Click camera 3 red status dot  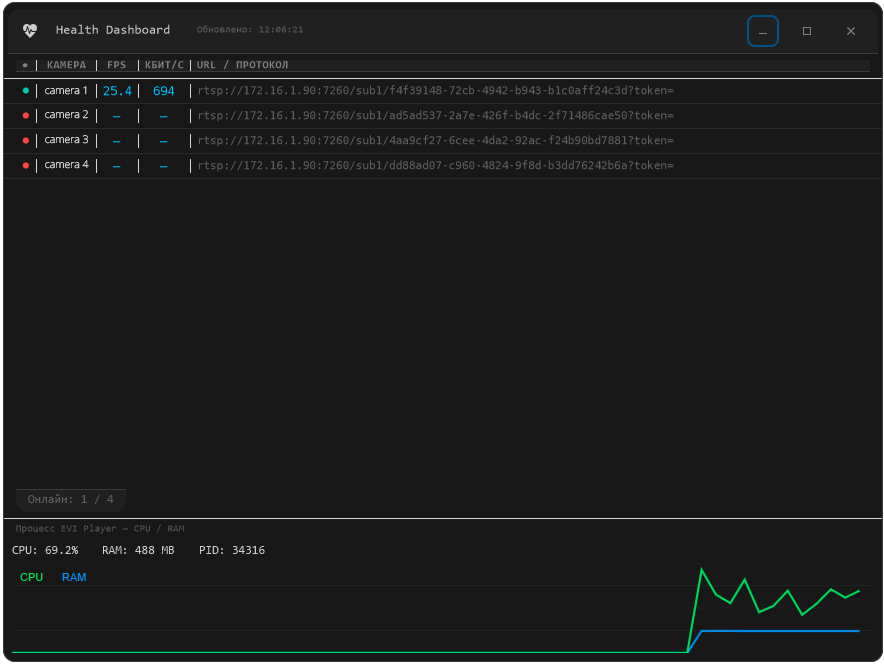(25, 140)
